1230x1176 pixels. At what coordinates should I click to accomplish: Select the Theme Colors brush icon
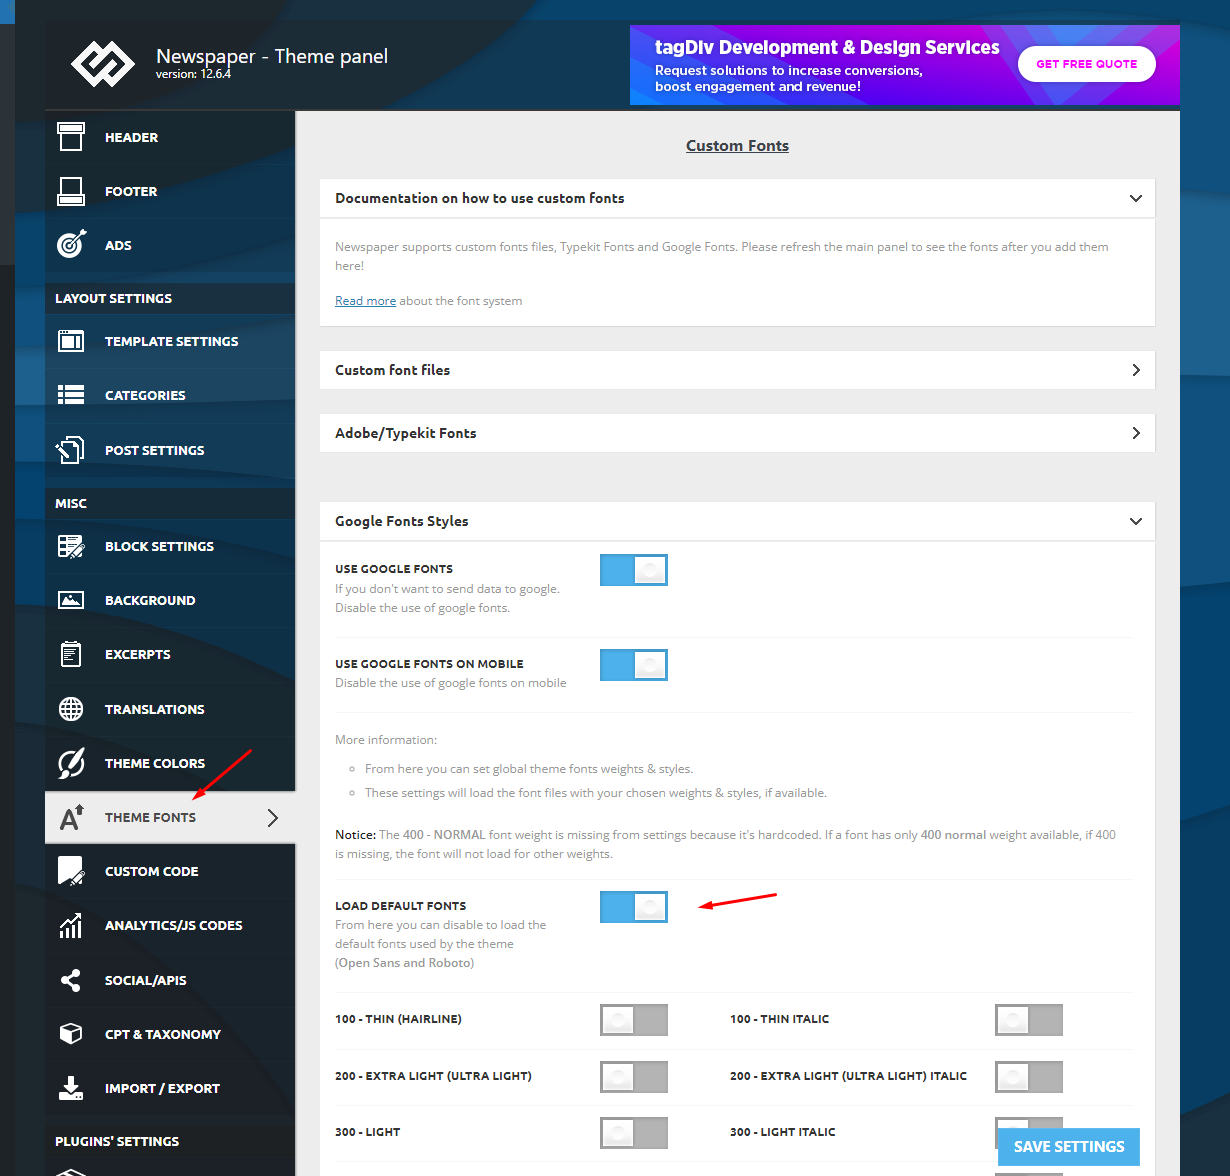71,763
